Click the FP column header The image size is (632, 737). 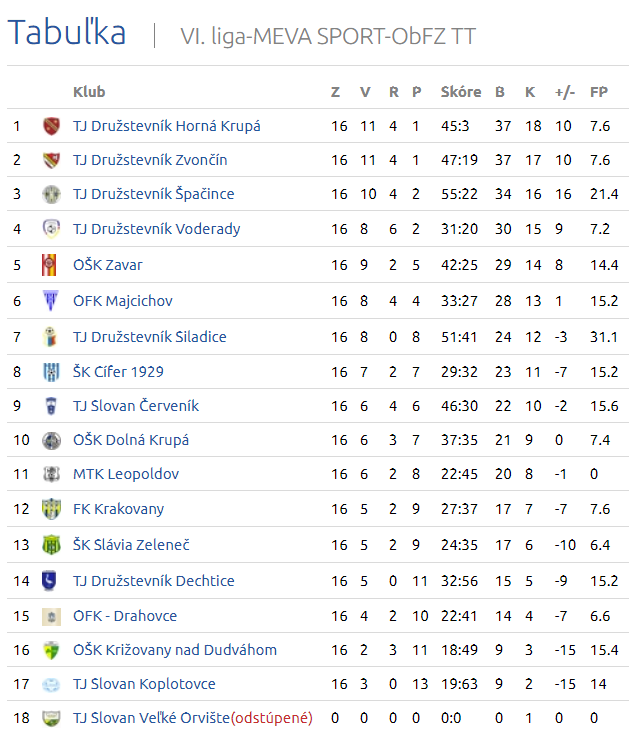click(x=599, y=92)
